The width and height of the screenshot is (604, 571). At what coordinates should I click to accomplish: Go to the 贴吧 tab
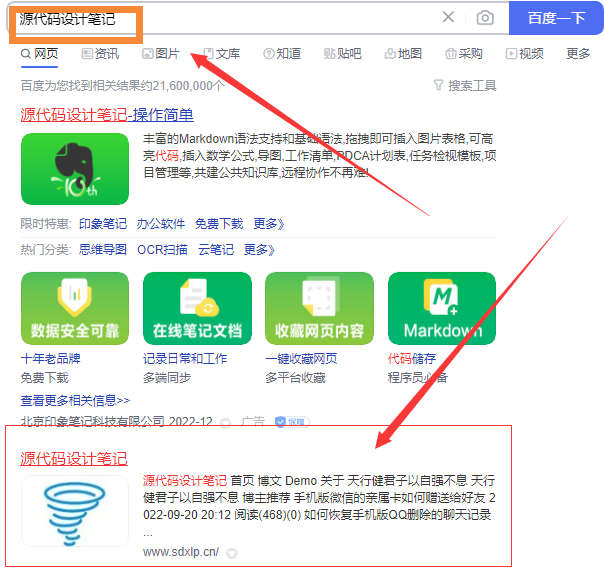tap(342, 54)
